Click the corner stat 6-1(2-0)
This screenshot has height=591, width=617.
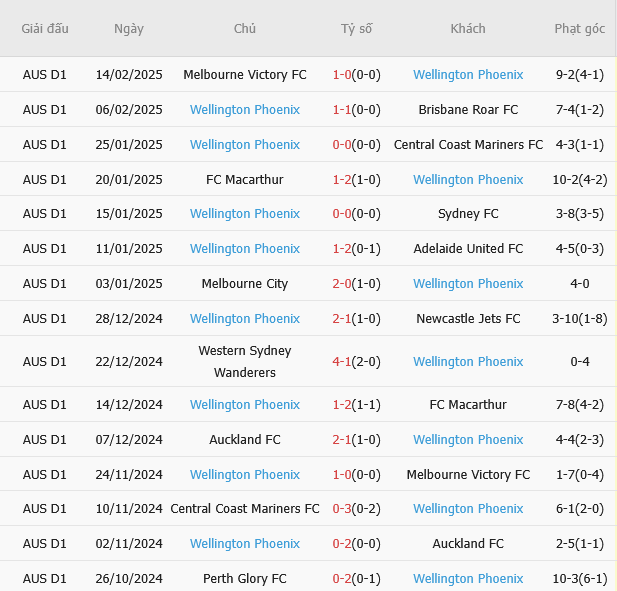(x=580, y=509)
